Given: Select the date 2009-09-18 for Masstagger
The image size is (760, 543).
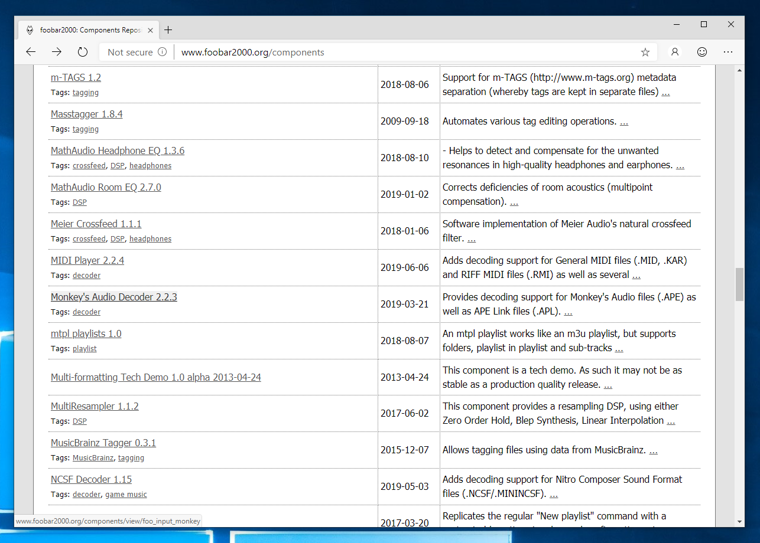Looking at the screenshot, I should pos(404,121).
